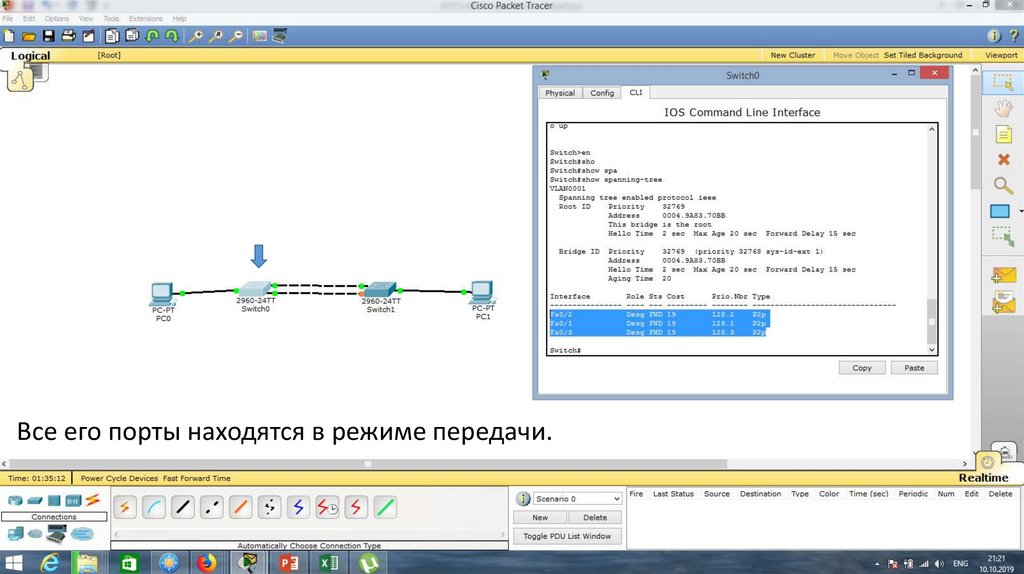Image resolution: width=1024 pixels, height=574 pixels.
Task: Choose the blue rectangle drawing tool
Action: (x=1000, y=211)
